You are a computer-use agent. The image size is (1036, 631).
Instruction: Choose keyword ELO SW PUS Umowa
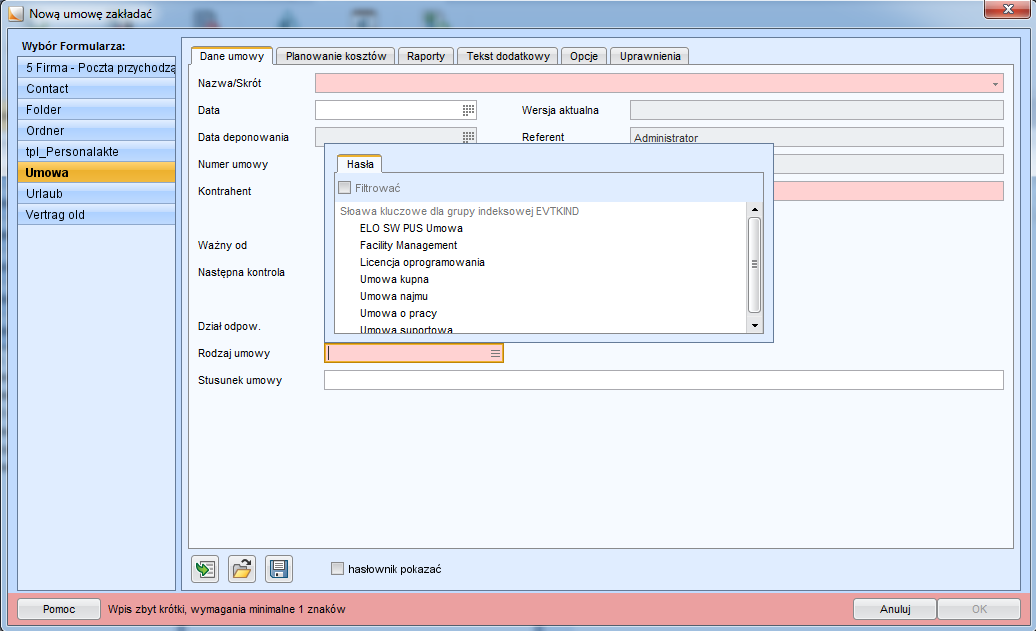pos(411,228)
